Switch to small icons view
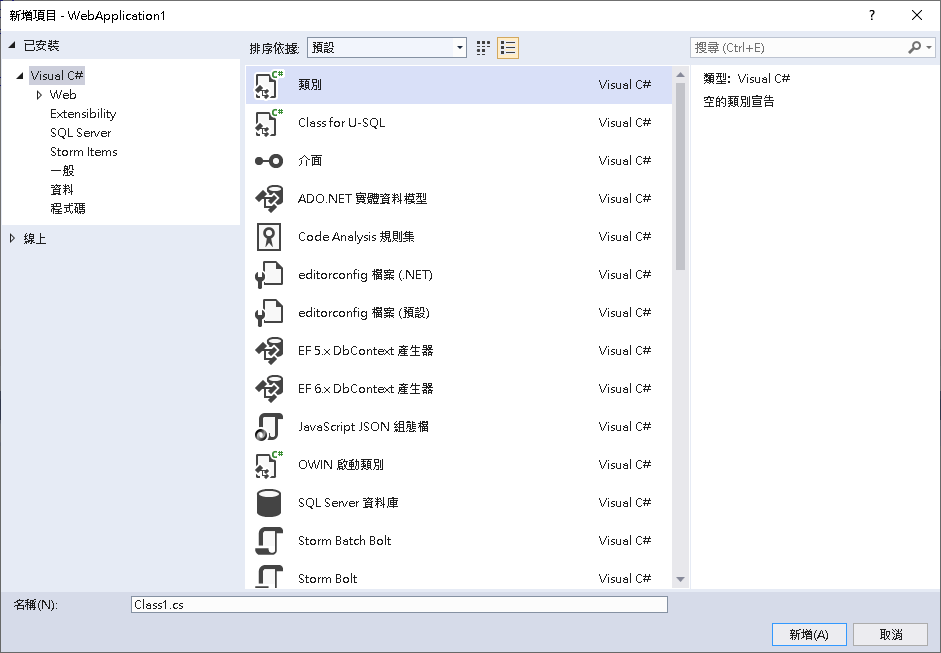Image resolution: width=941 pixels, height=653 pixels. [483, 48]
